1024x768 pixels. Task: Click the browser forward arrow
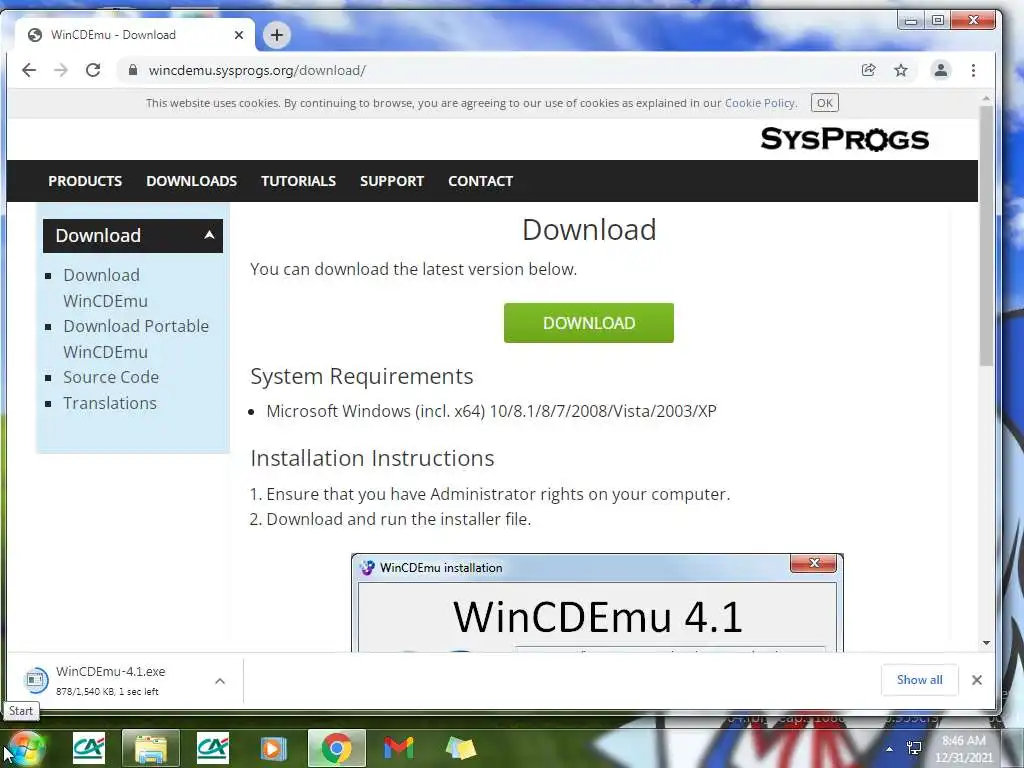61,70
